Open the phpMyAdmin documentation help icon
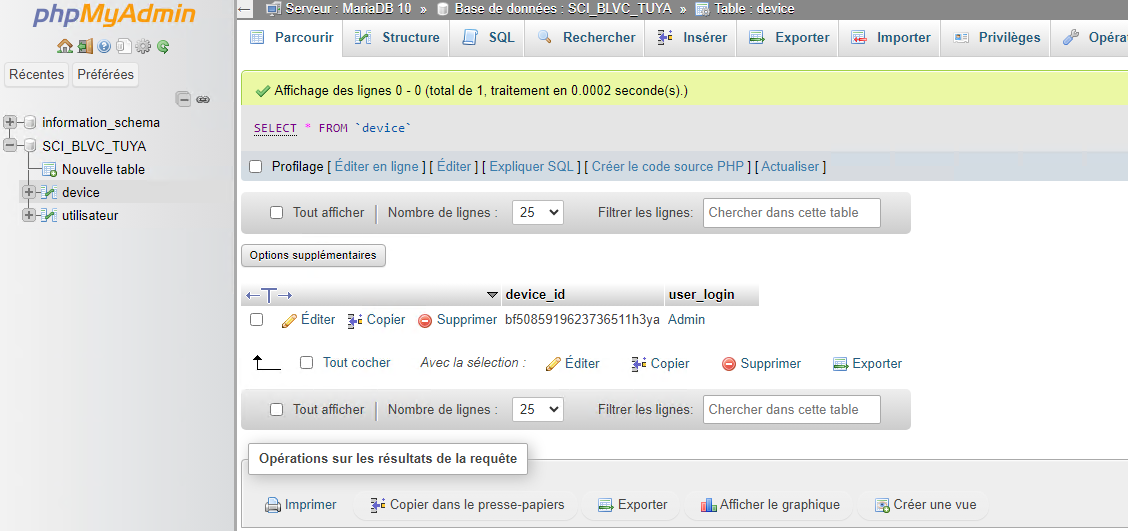The image size is (1128, 531). pos(104,46)
